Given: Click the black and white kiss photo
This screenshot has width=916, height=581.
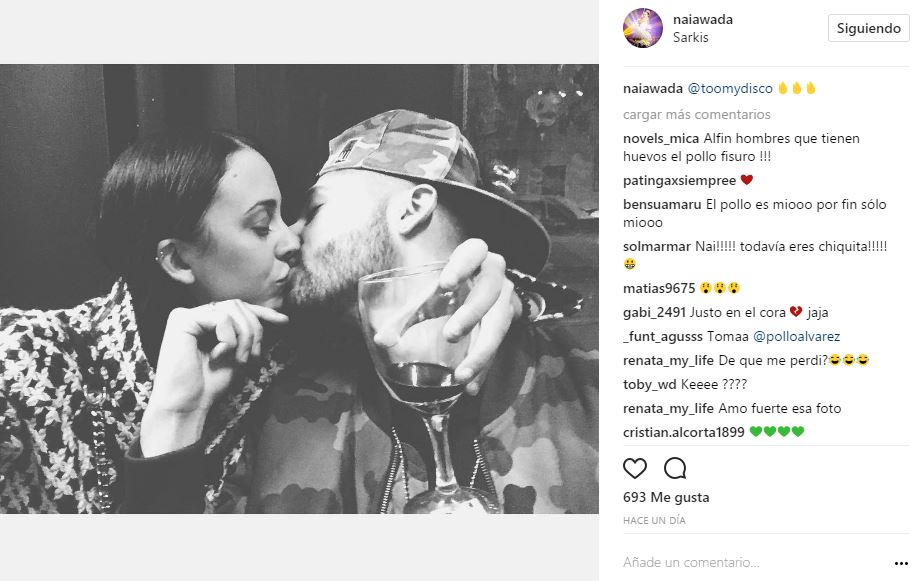Looking at the screenshot, I should [300, 290].
